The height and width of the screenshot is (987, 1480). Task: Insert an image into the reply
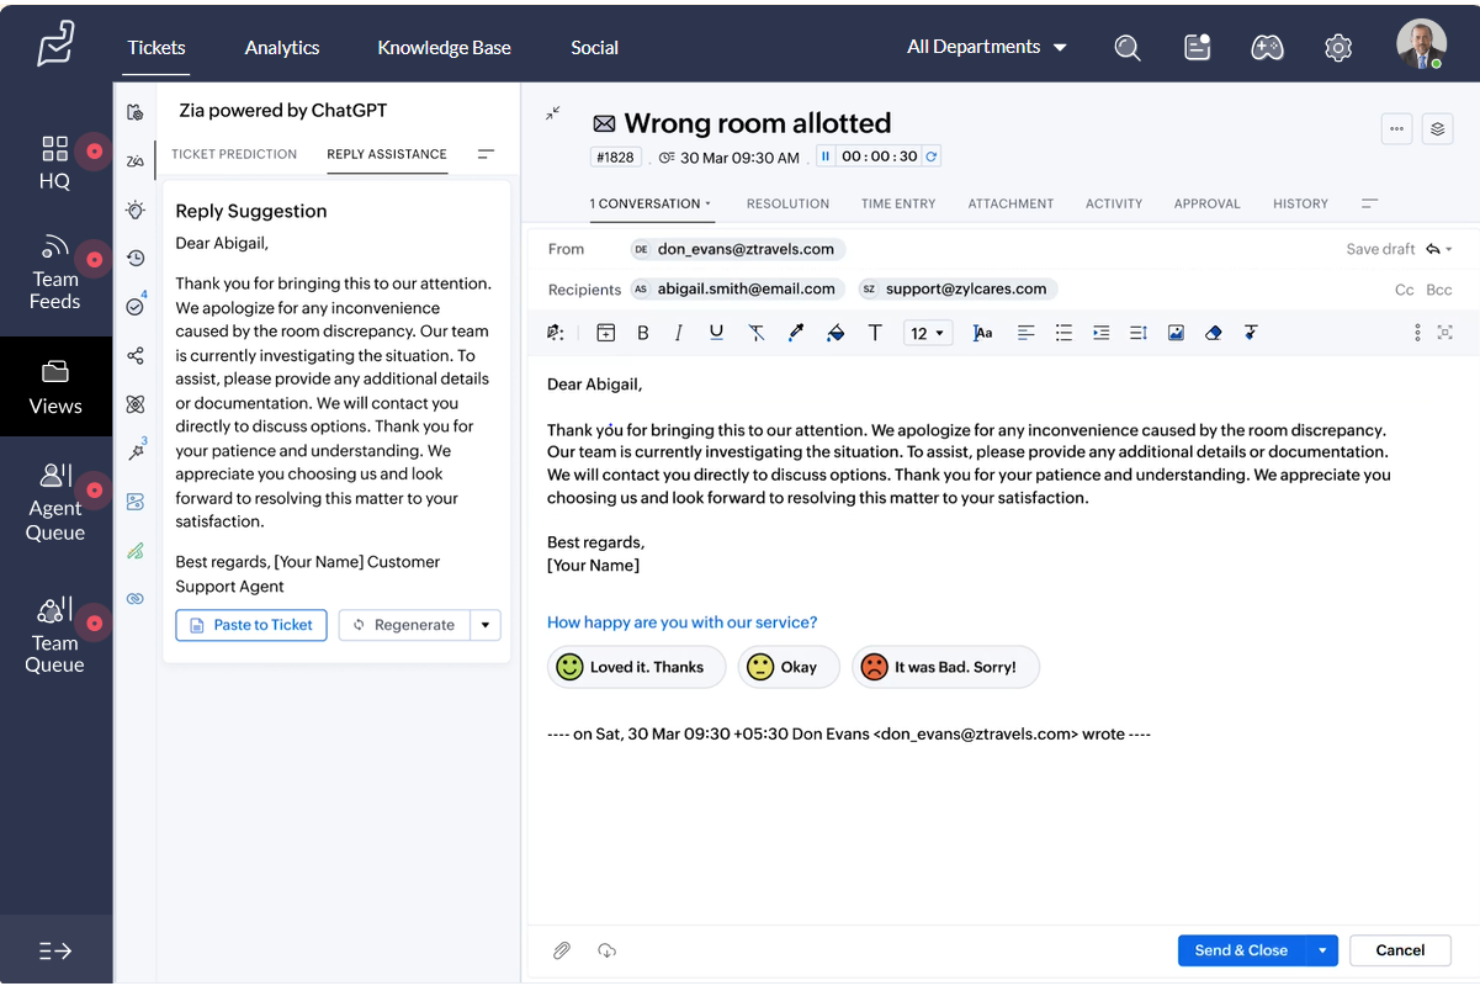click(1175, 332)
